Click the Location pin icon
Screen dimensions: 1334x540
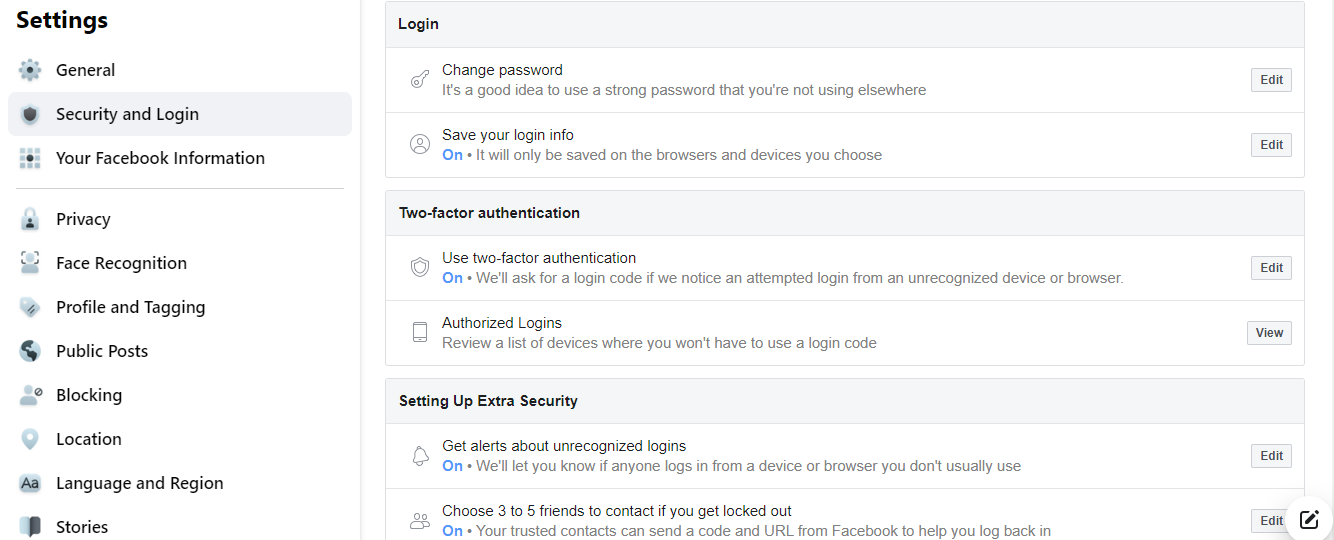pyautogui.click(x=30, y=439)
